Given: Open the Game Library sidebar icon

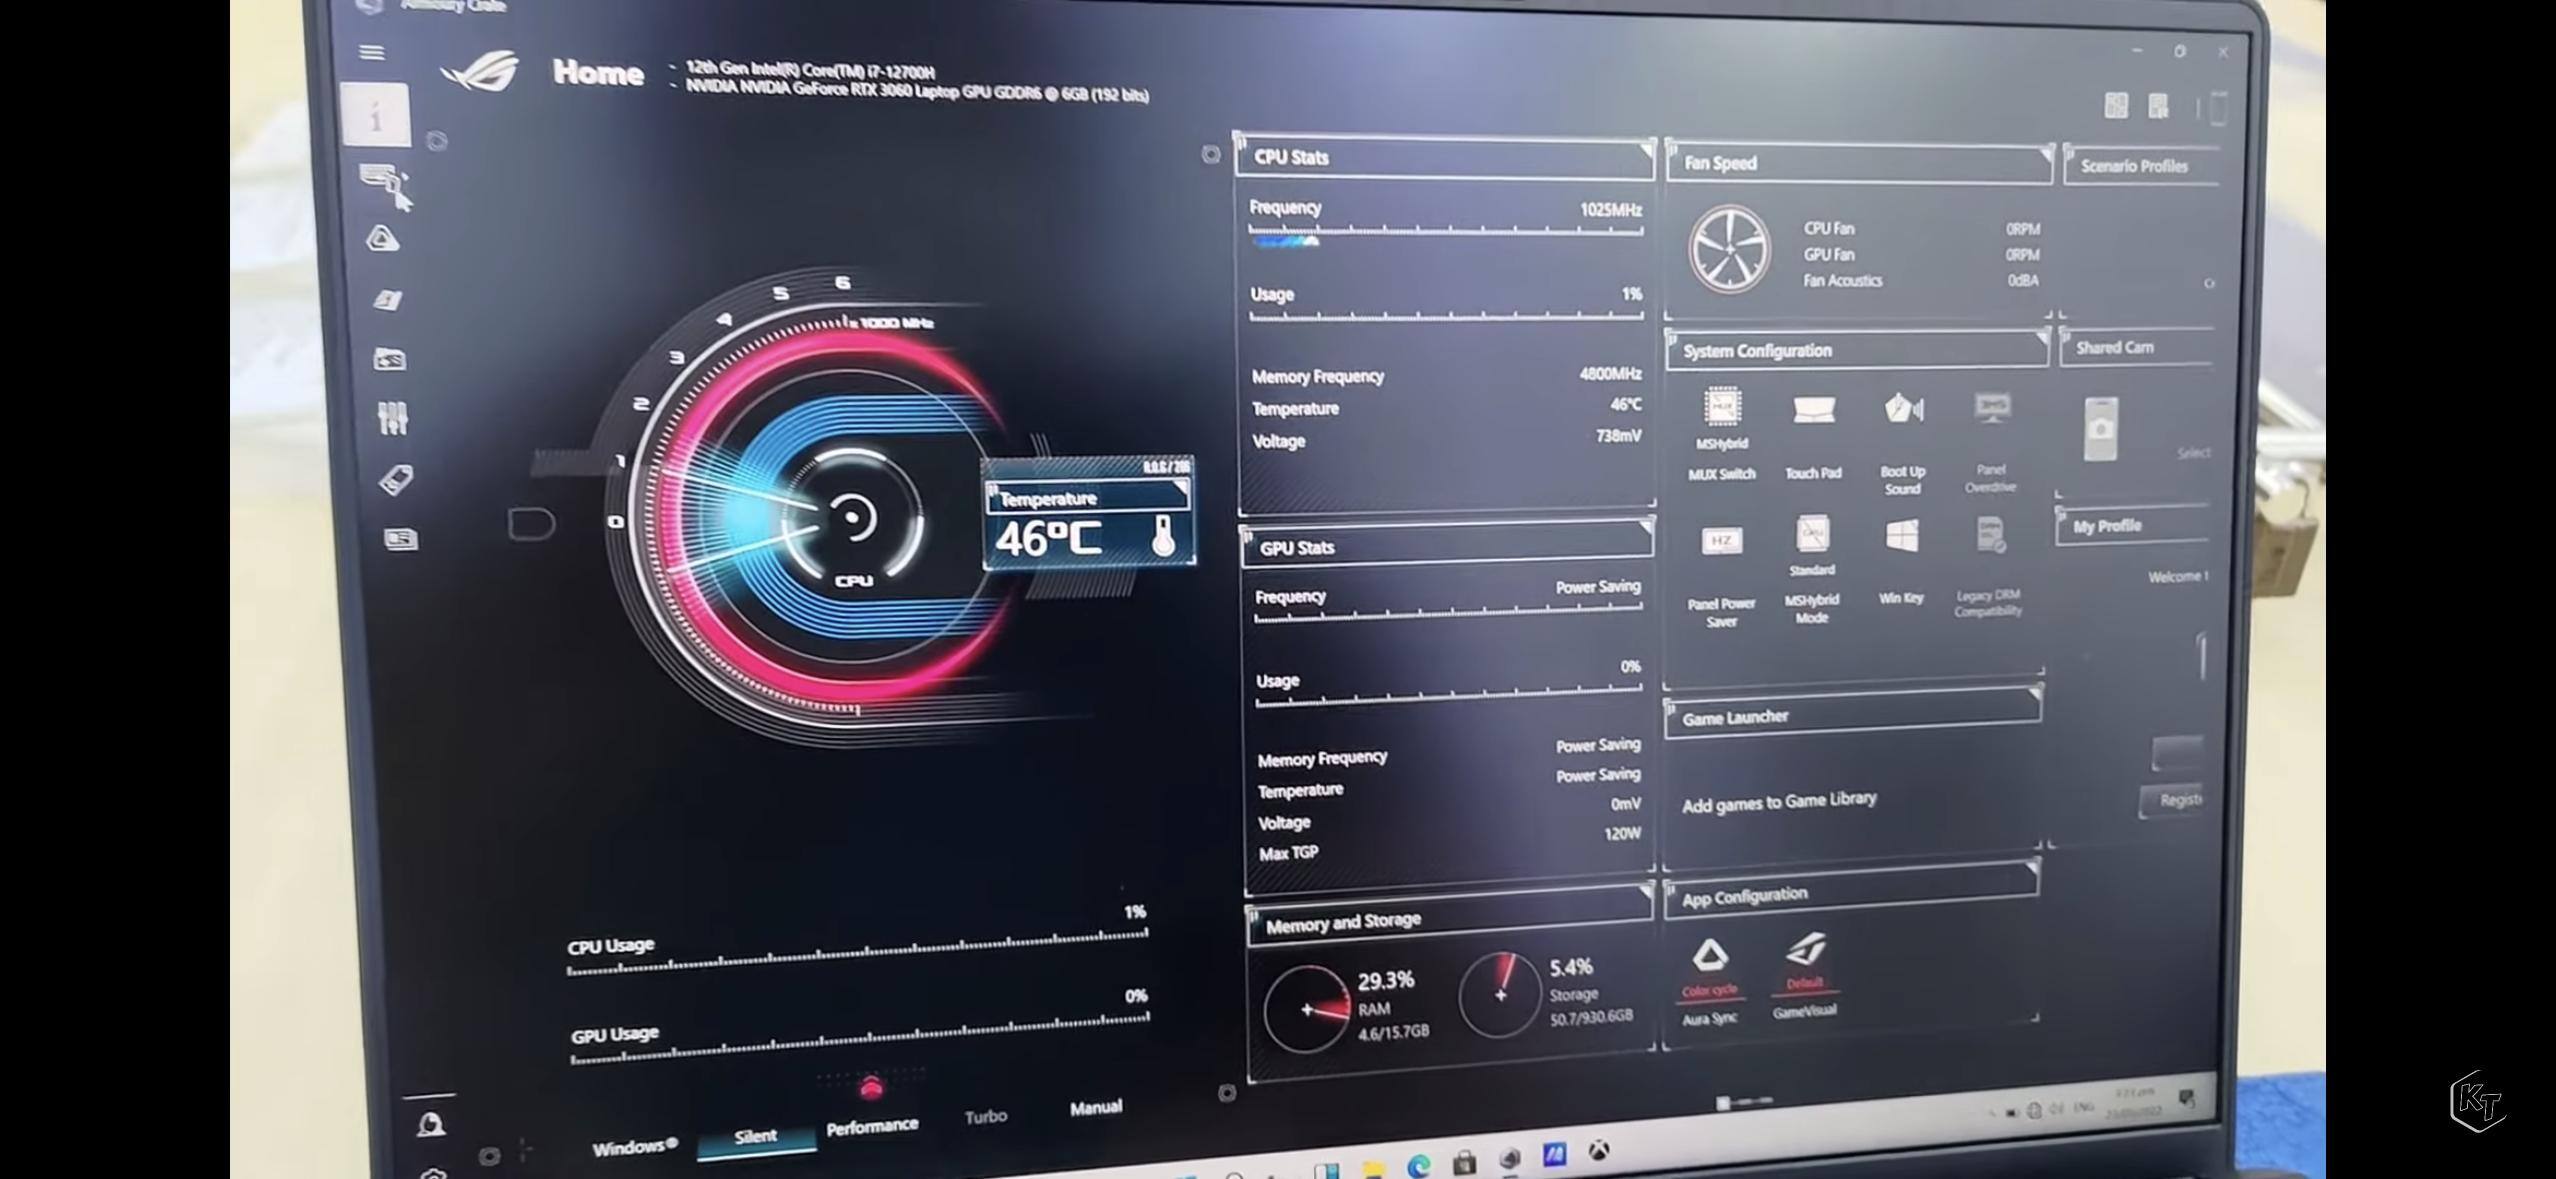Looking at the screenshot, I should [x=390, y=359].
